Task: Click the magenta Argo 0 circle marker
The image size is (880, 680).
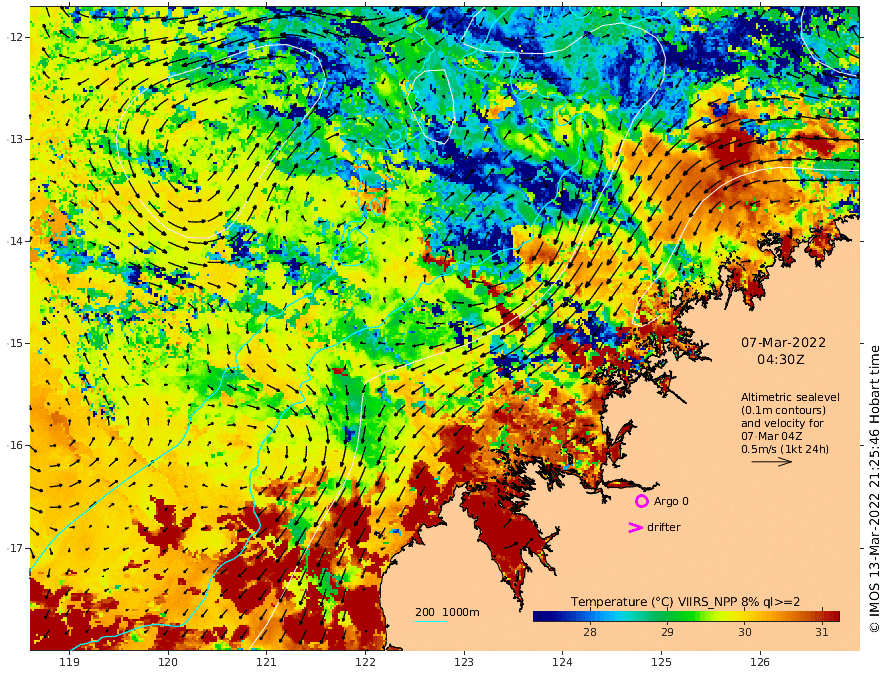Action: coord(641,501)
